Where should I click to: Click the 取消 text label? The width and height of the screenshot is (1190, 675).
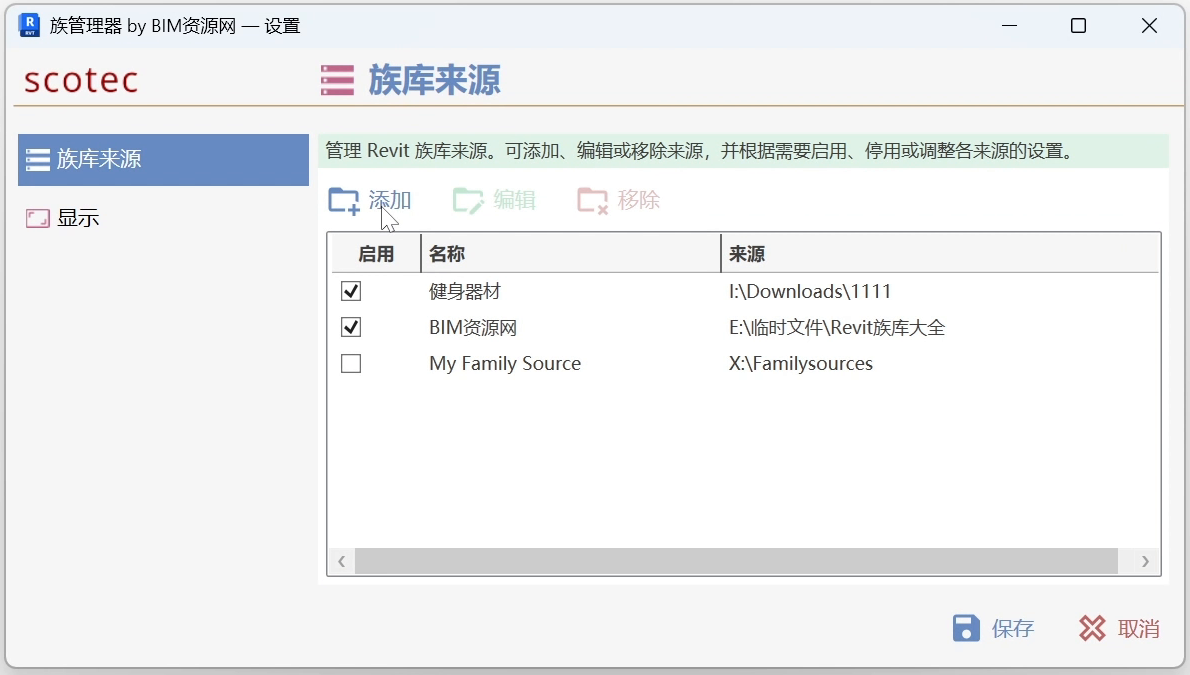(x=1138, y=629)
